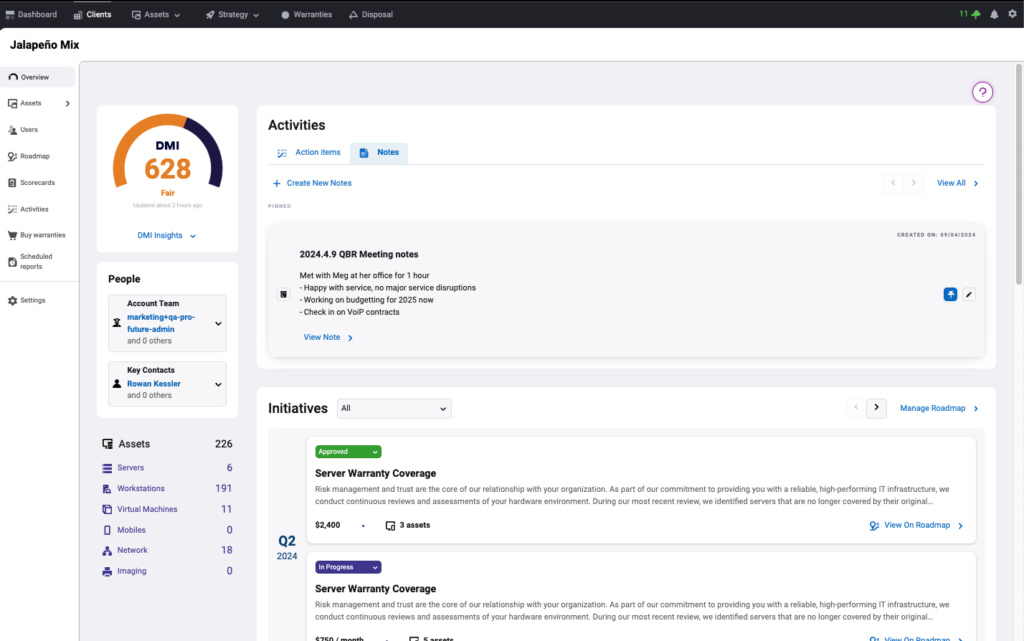
Task: Click the Virtual Machines asset icon
Action: 107,509
